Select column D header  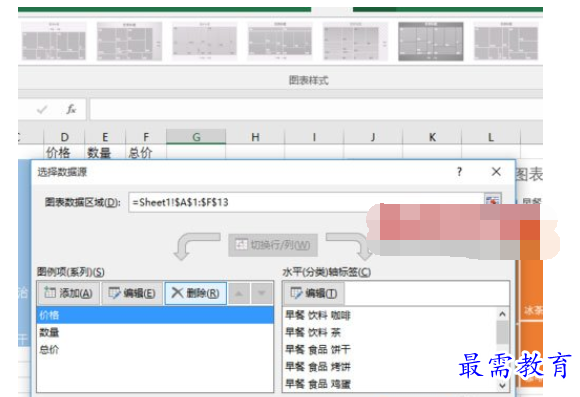[x=64, y=137]
